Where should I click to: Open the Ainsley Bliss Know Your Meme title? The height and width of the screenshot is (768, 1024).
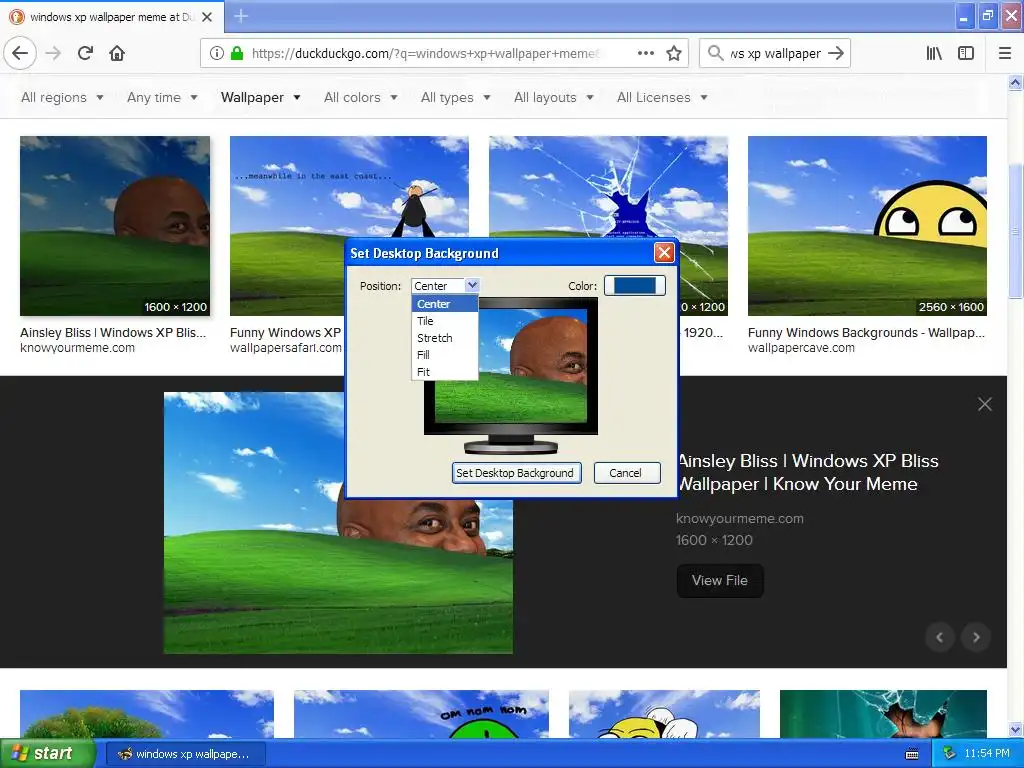click(808, 472)
